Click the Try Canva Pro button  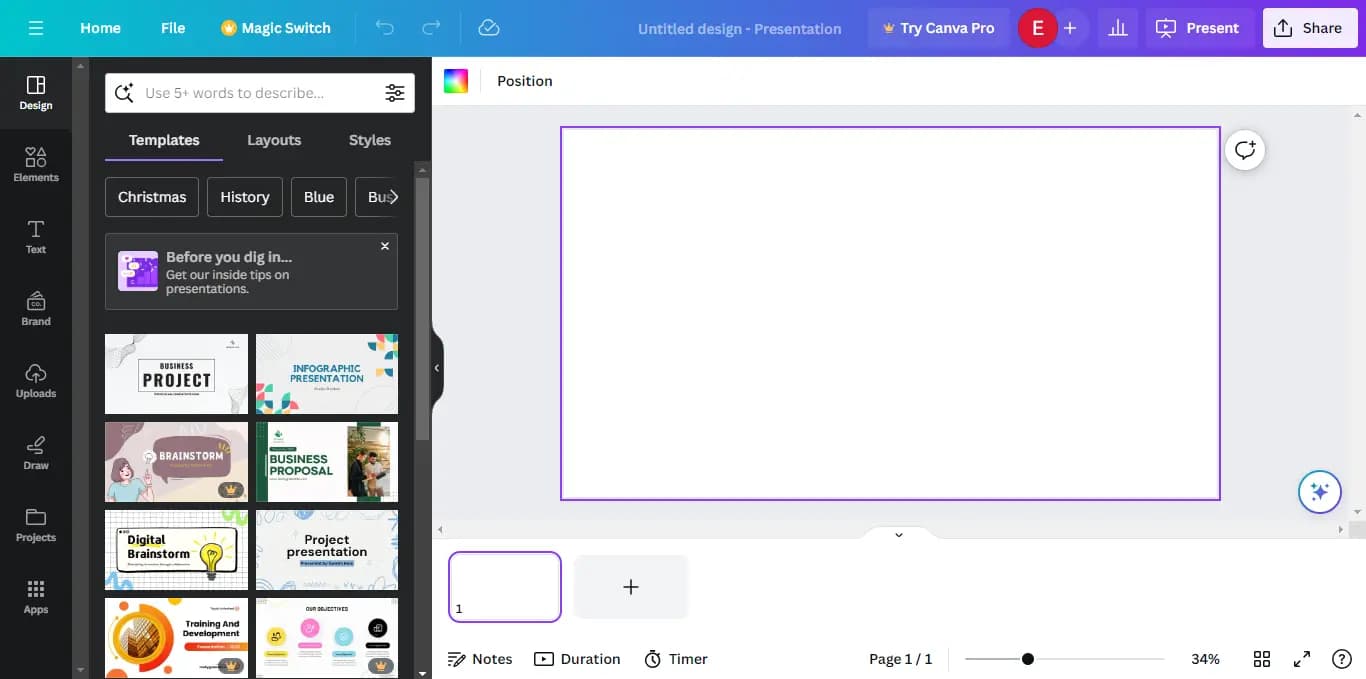click(938, 28)
